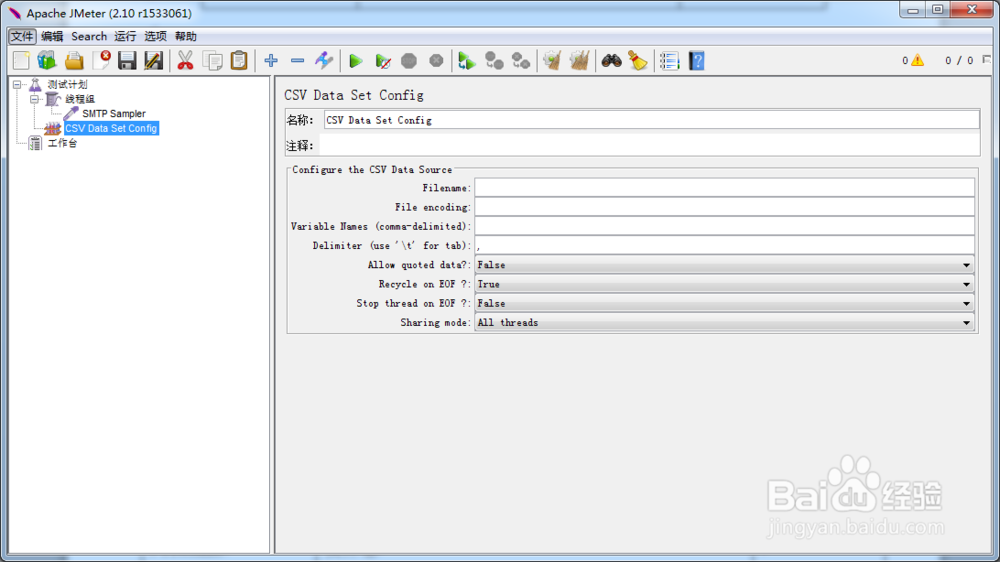Image resolution: width=1000 pixels, height=562 pixels.
Task: Click the Clear results icon
Action: point(552,61)
